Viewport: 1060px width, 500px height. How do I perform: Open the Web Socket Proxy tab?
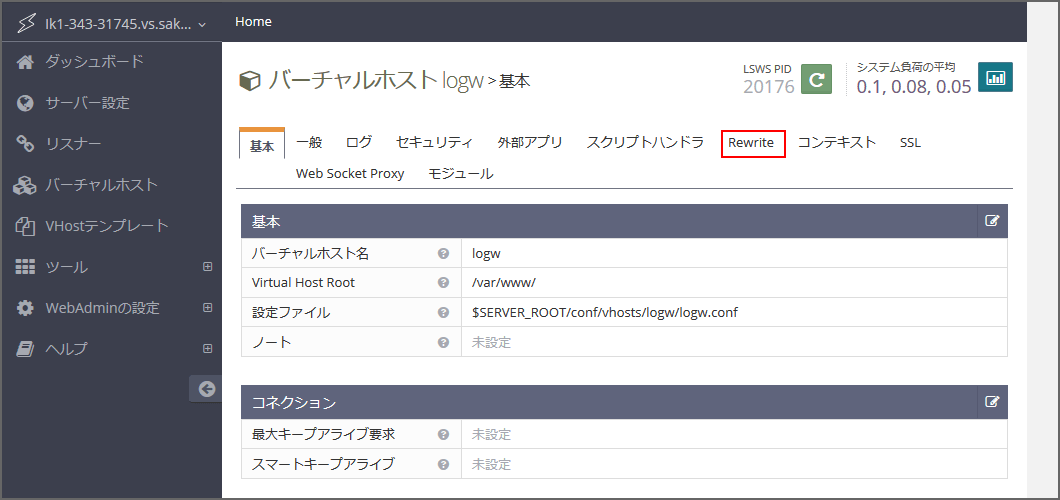[x=350, y=174]
